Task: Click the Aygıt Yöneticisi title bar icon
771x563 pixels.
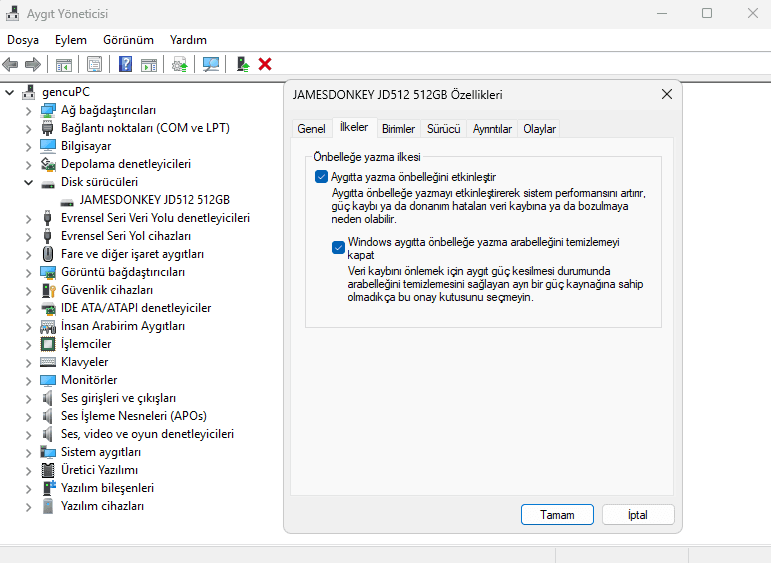Action: [13, 13]
